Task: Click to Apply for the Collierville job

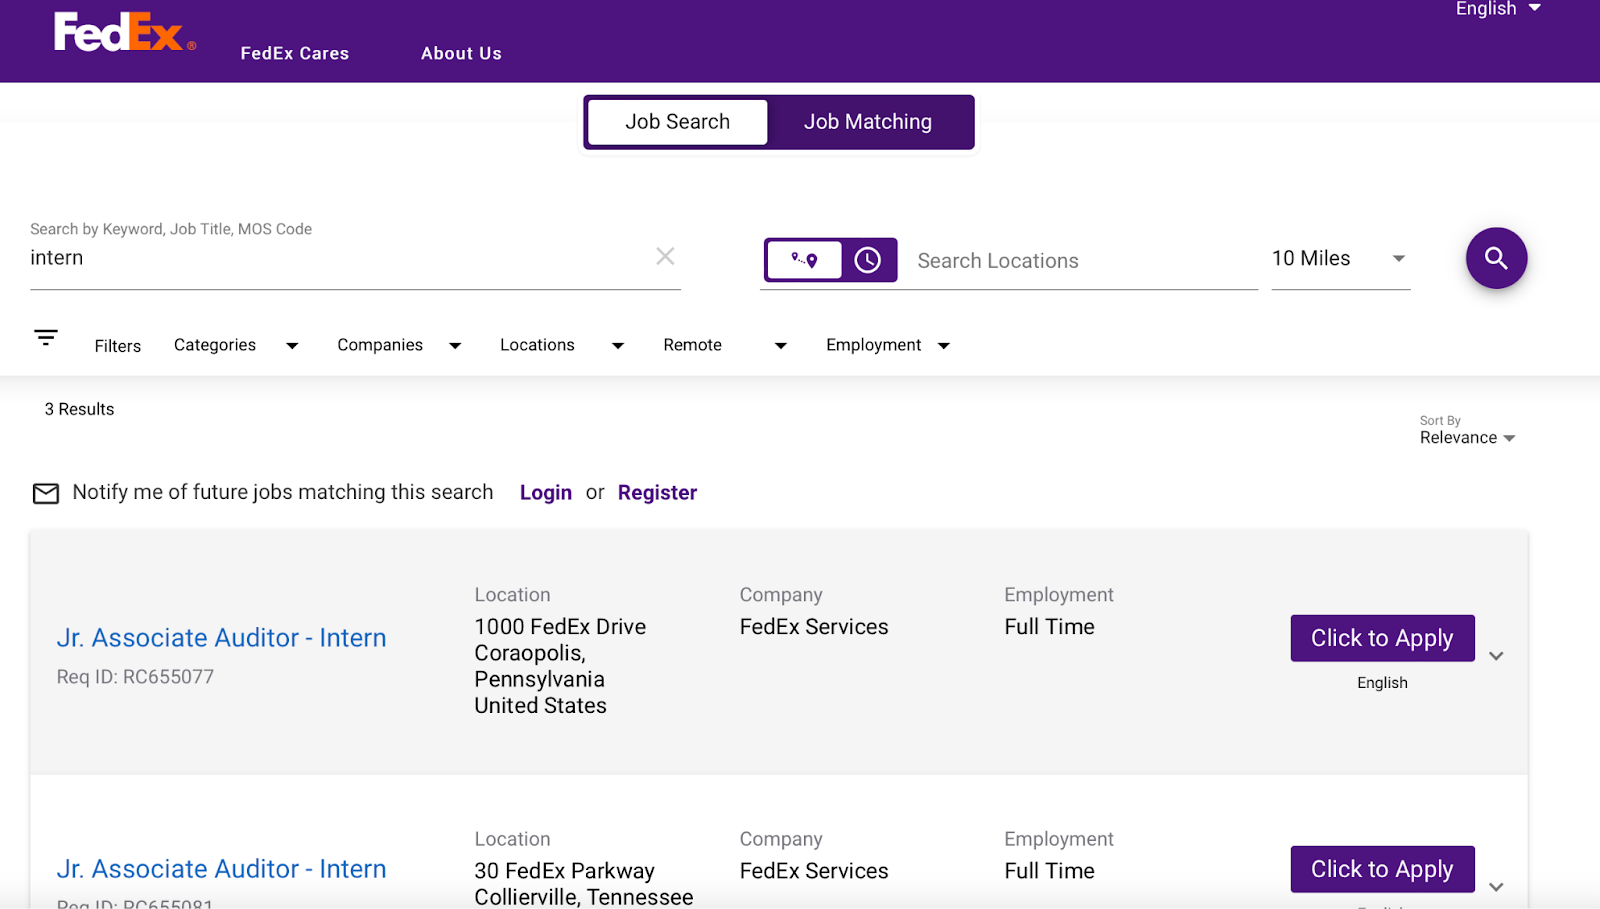Action: coord(1382,869)
